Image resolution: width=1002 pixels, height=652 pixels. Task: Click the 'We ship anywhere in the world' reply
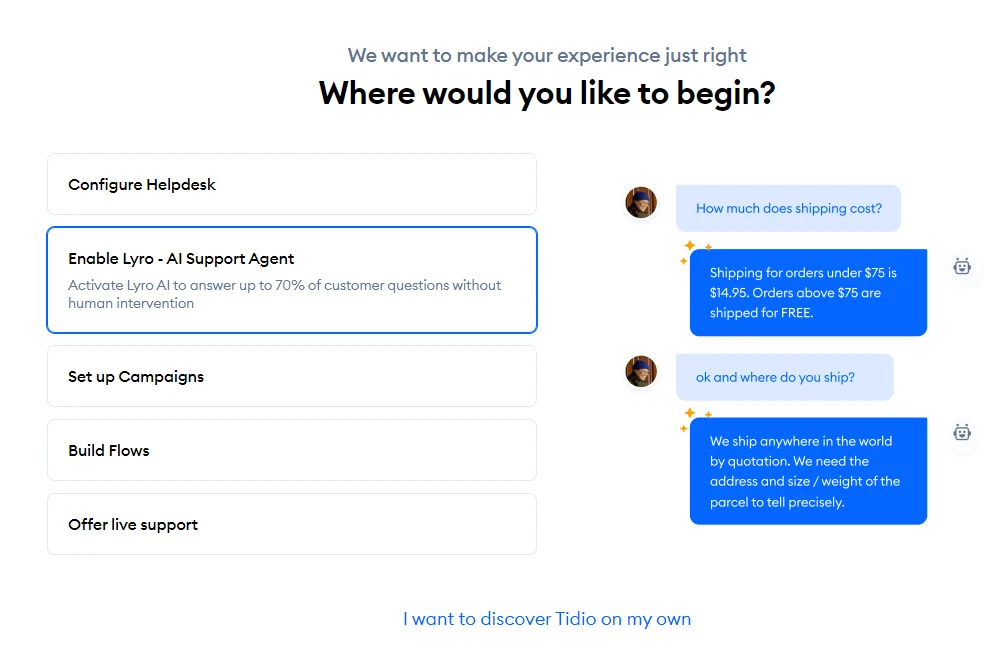tap(808, 471)
